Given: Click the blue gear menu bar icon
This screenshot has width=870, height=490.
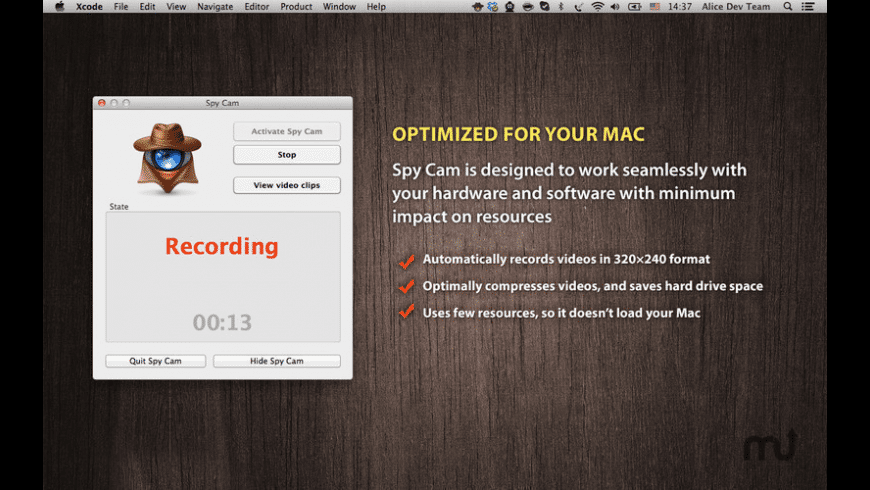Looking at the screenshot, I should pos(493,7).
